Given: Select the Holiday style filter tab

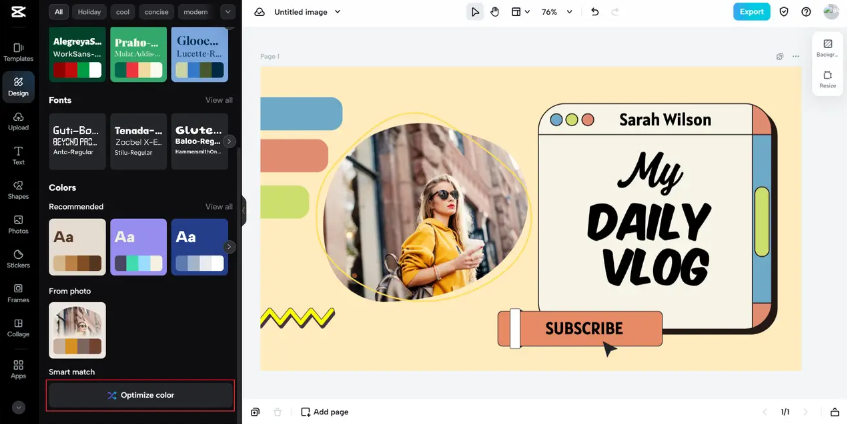Looking at the screenshot, I should [x=89, y=12].
